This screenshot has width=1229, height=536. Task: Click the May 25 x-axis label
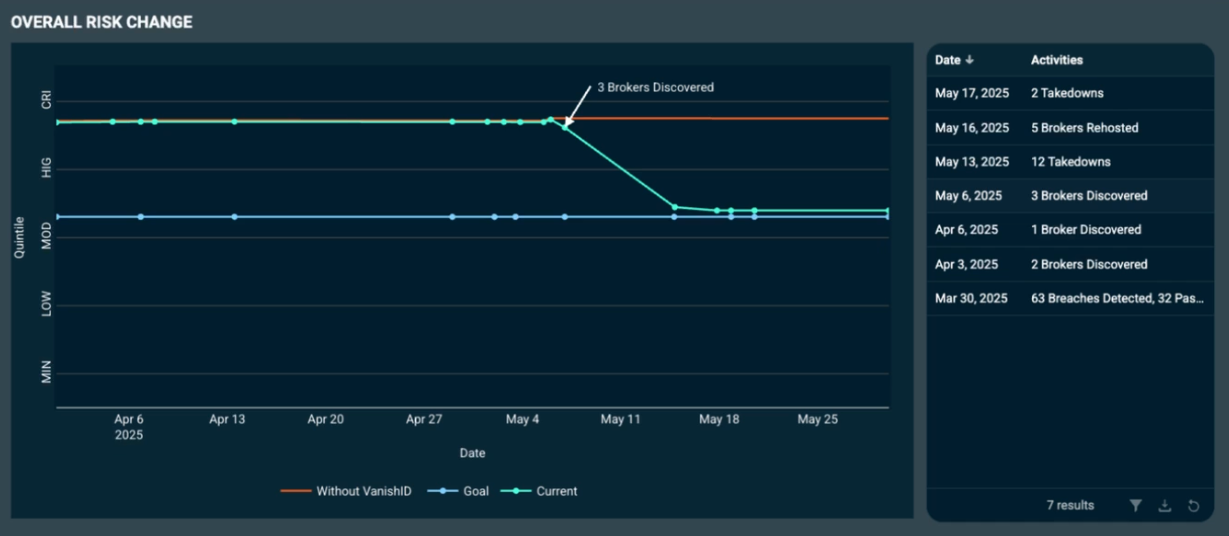click(817, 420)
